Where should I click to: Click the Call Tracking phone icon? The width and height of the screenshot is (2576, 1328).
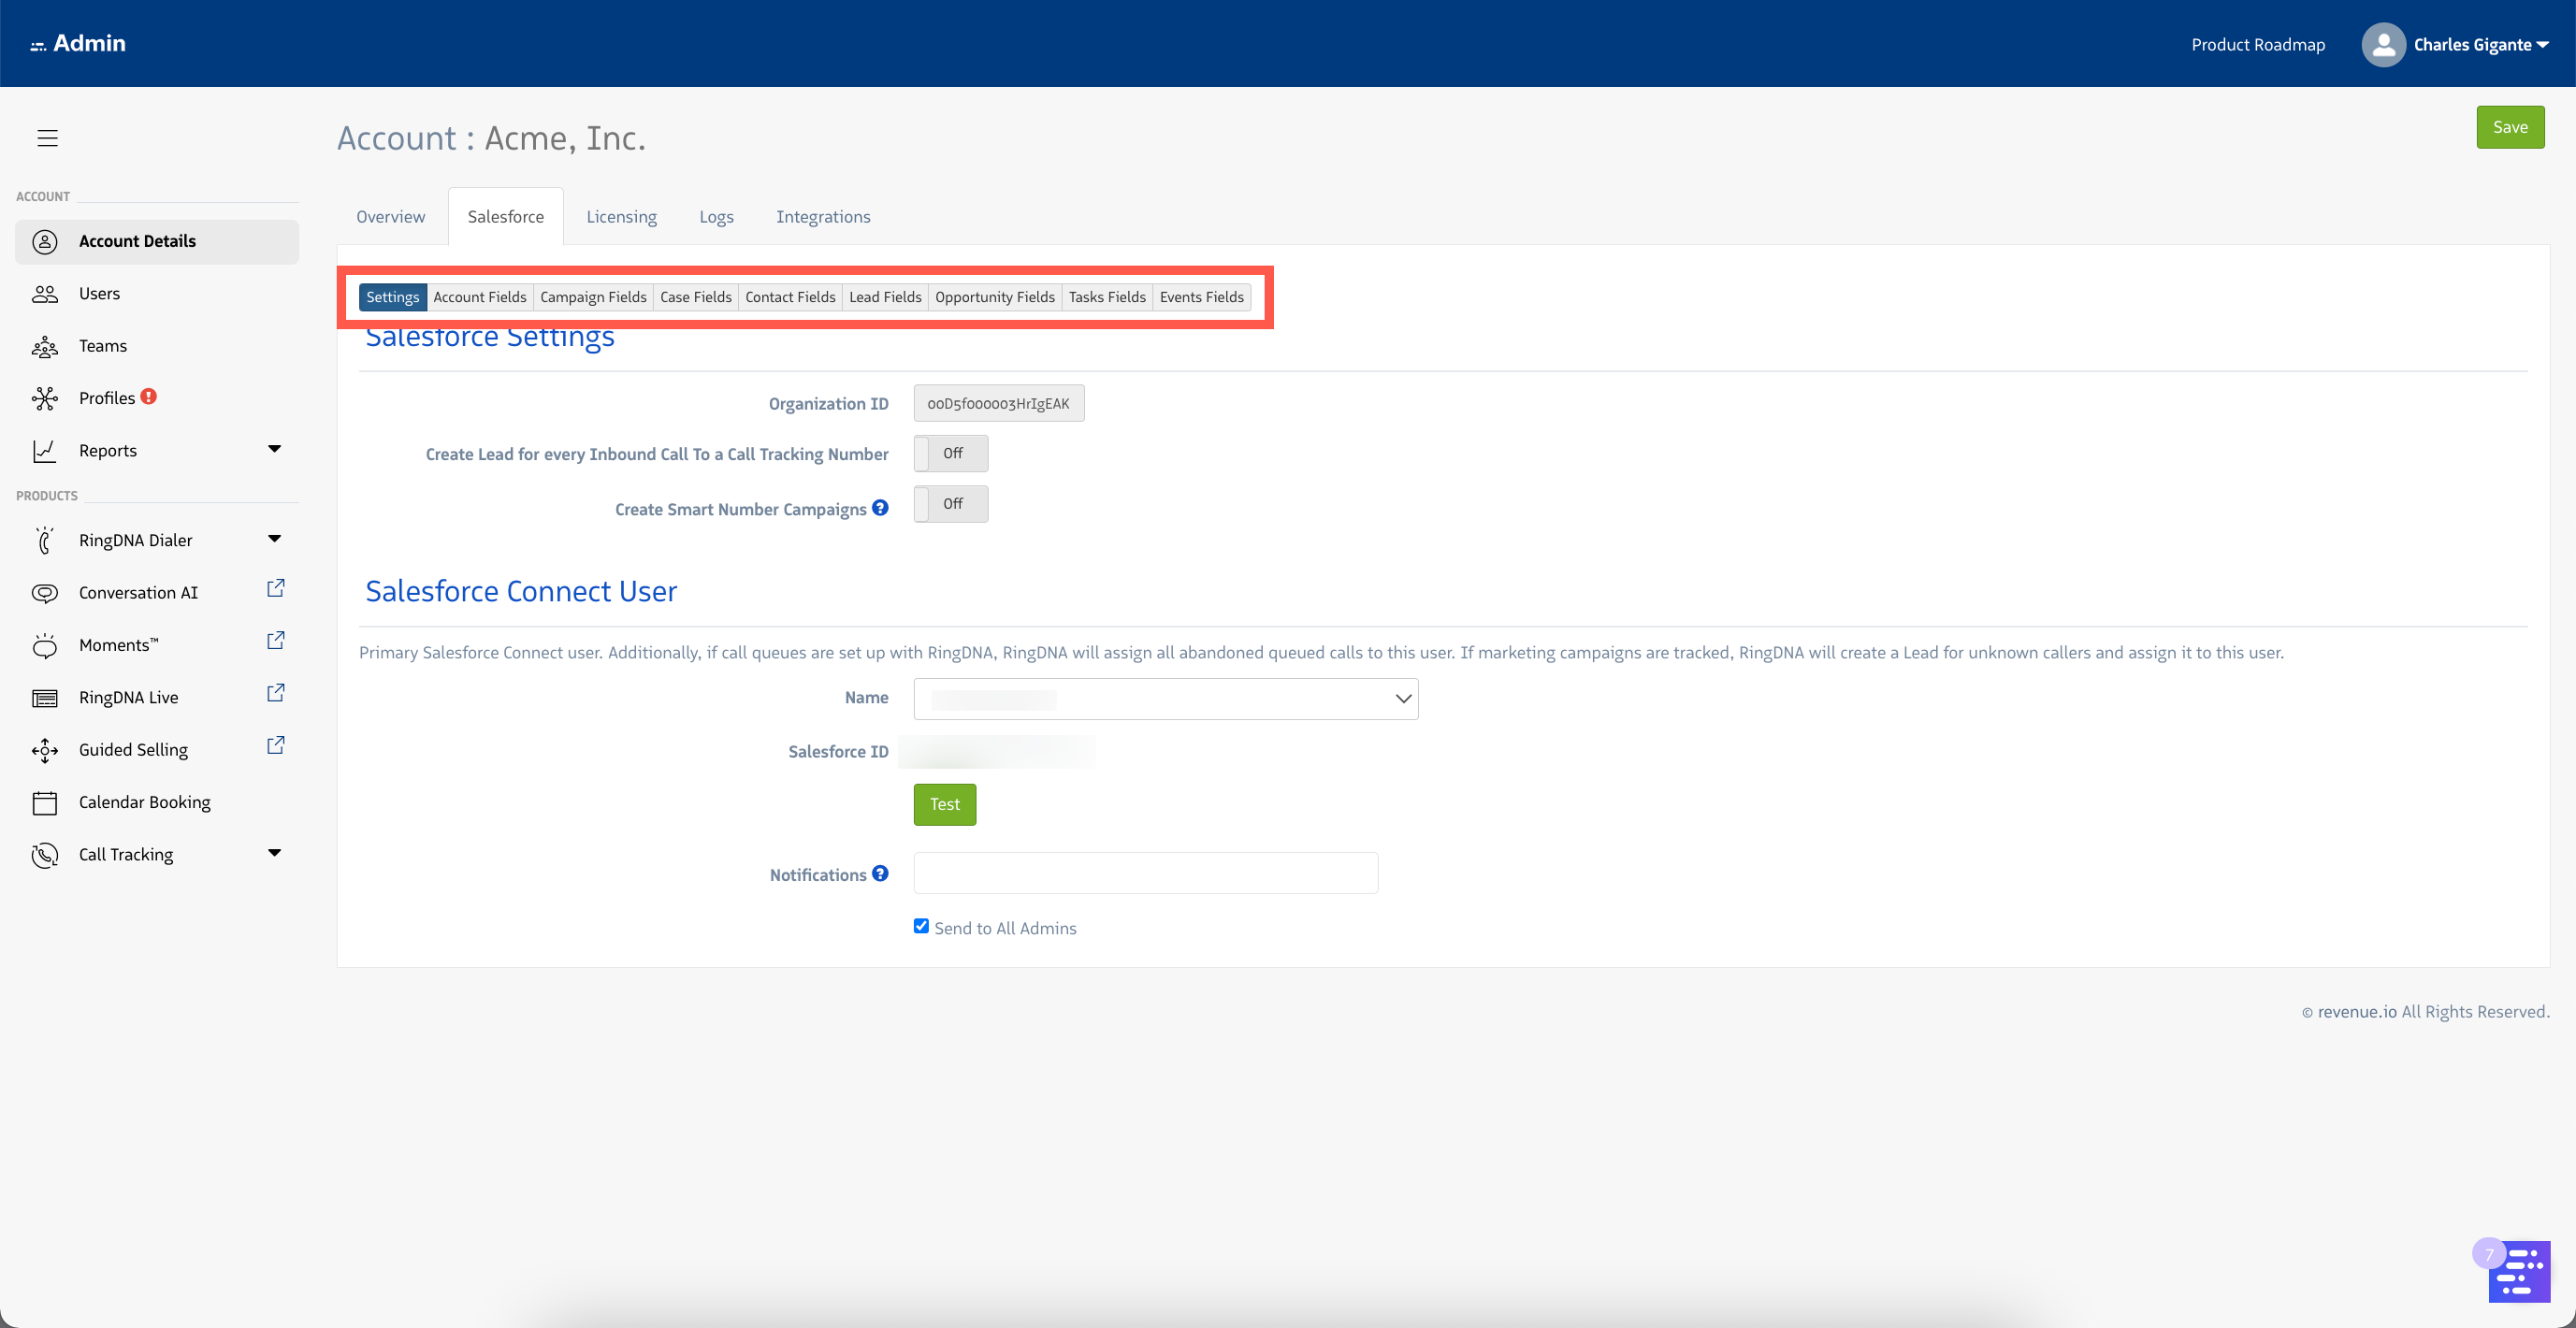coord(45,855)
